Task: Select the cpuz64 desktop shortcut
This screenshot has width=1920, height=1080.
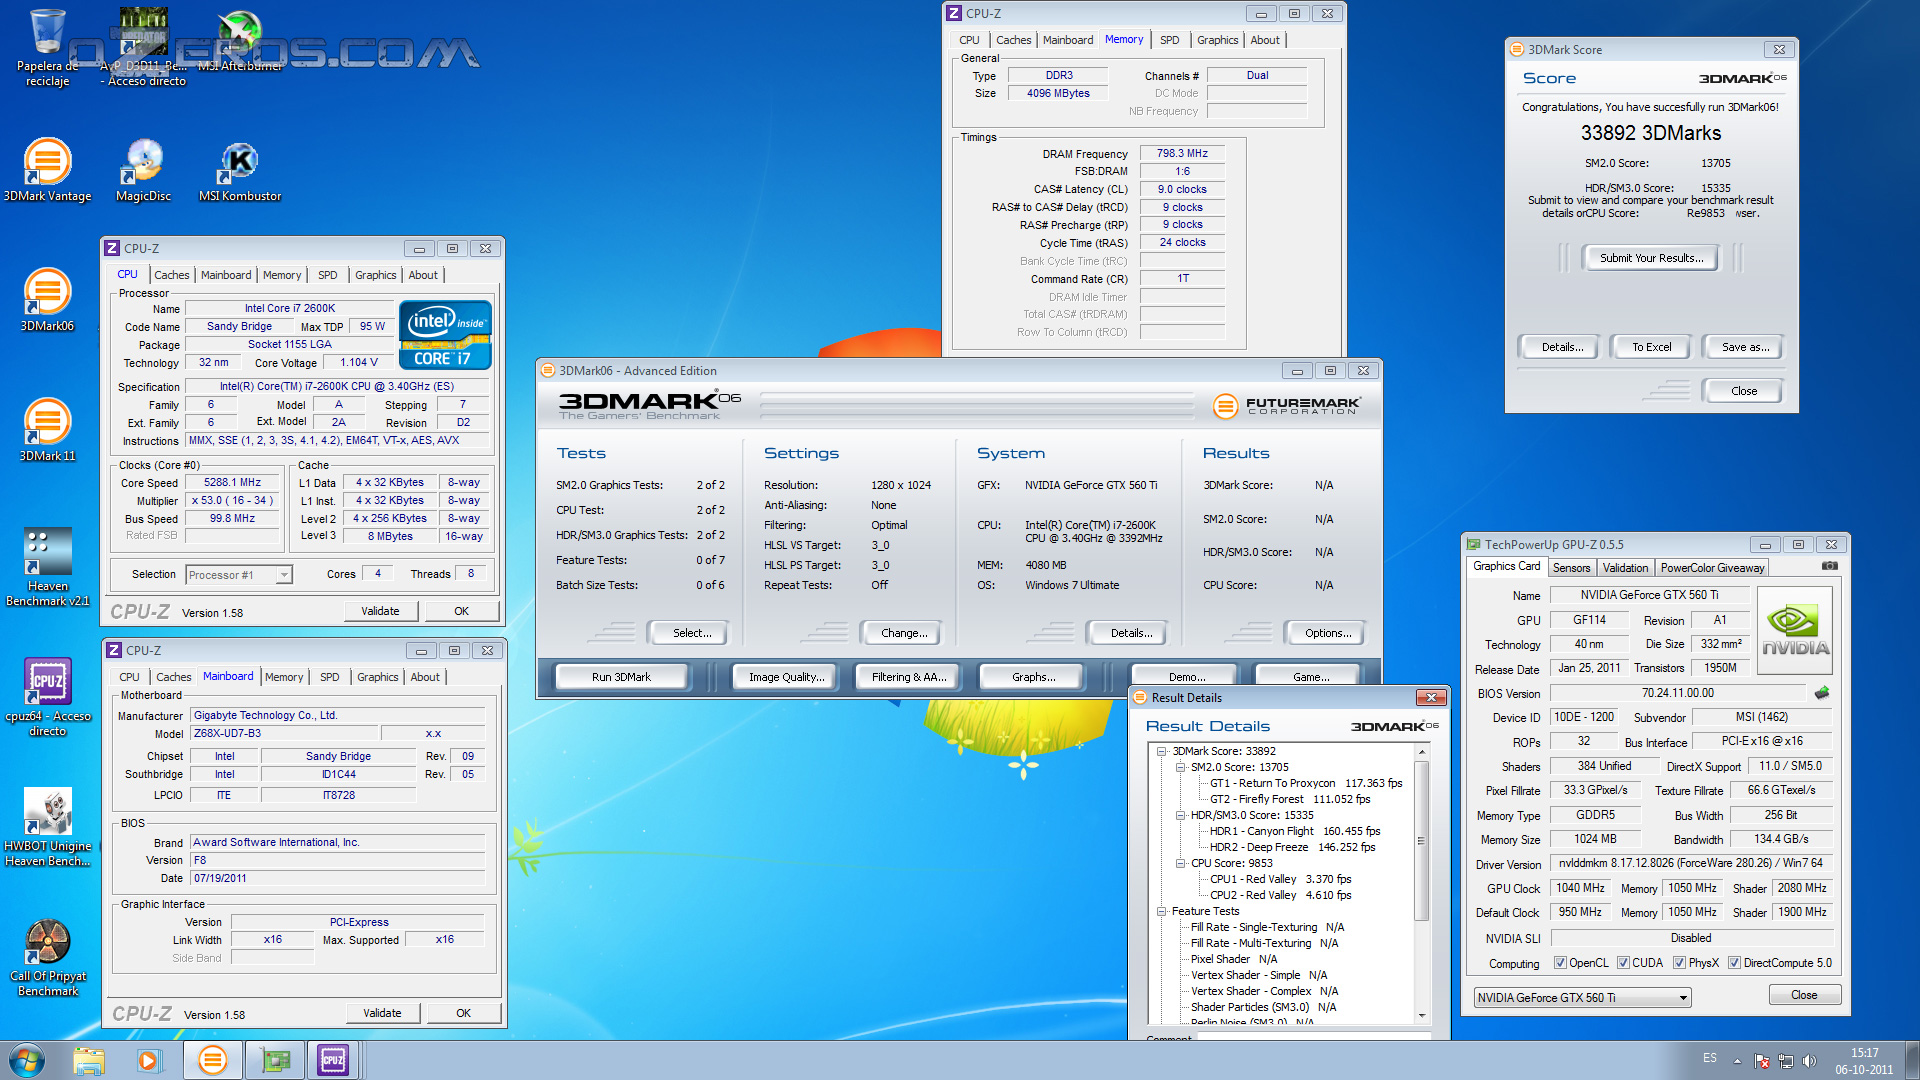Action: click(x=47, y=697)
